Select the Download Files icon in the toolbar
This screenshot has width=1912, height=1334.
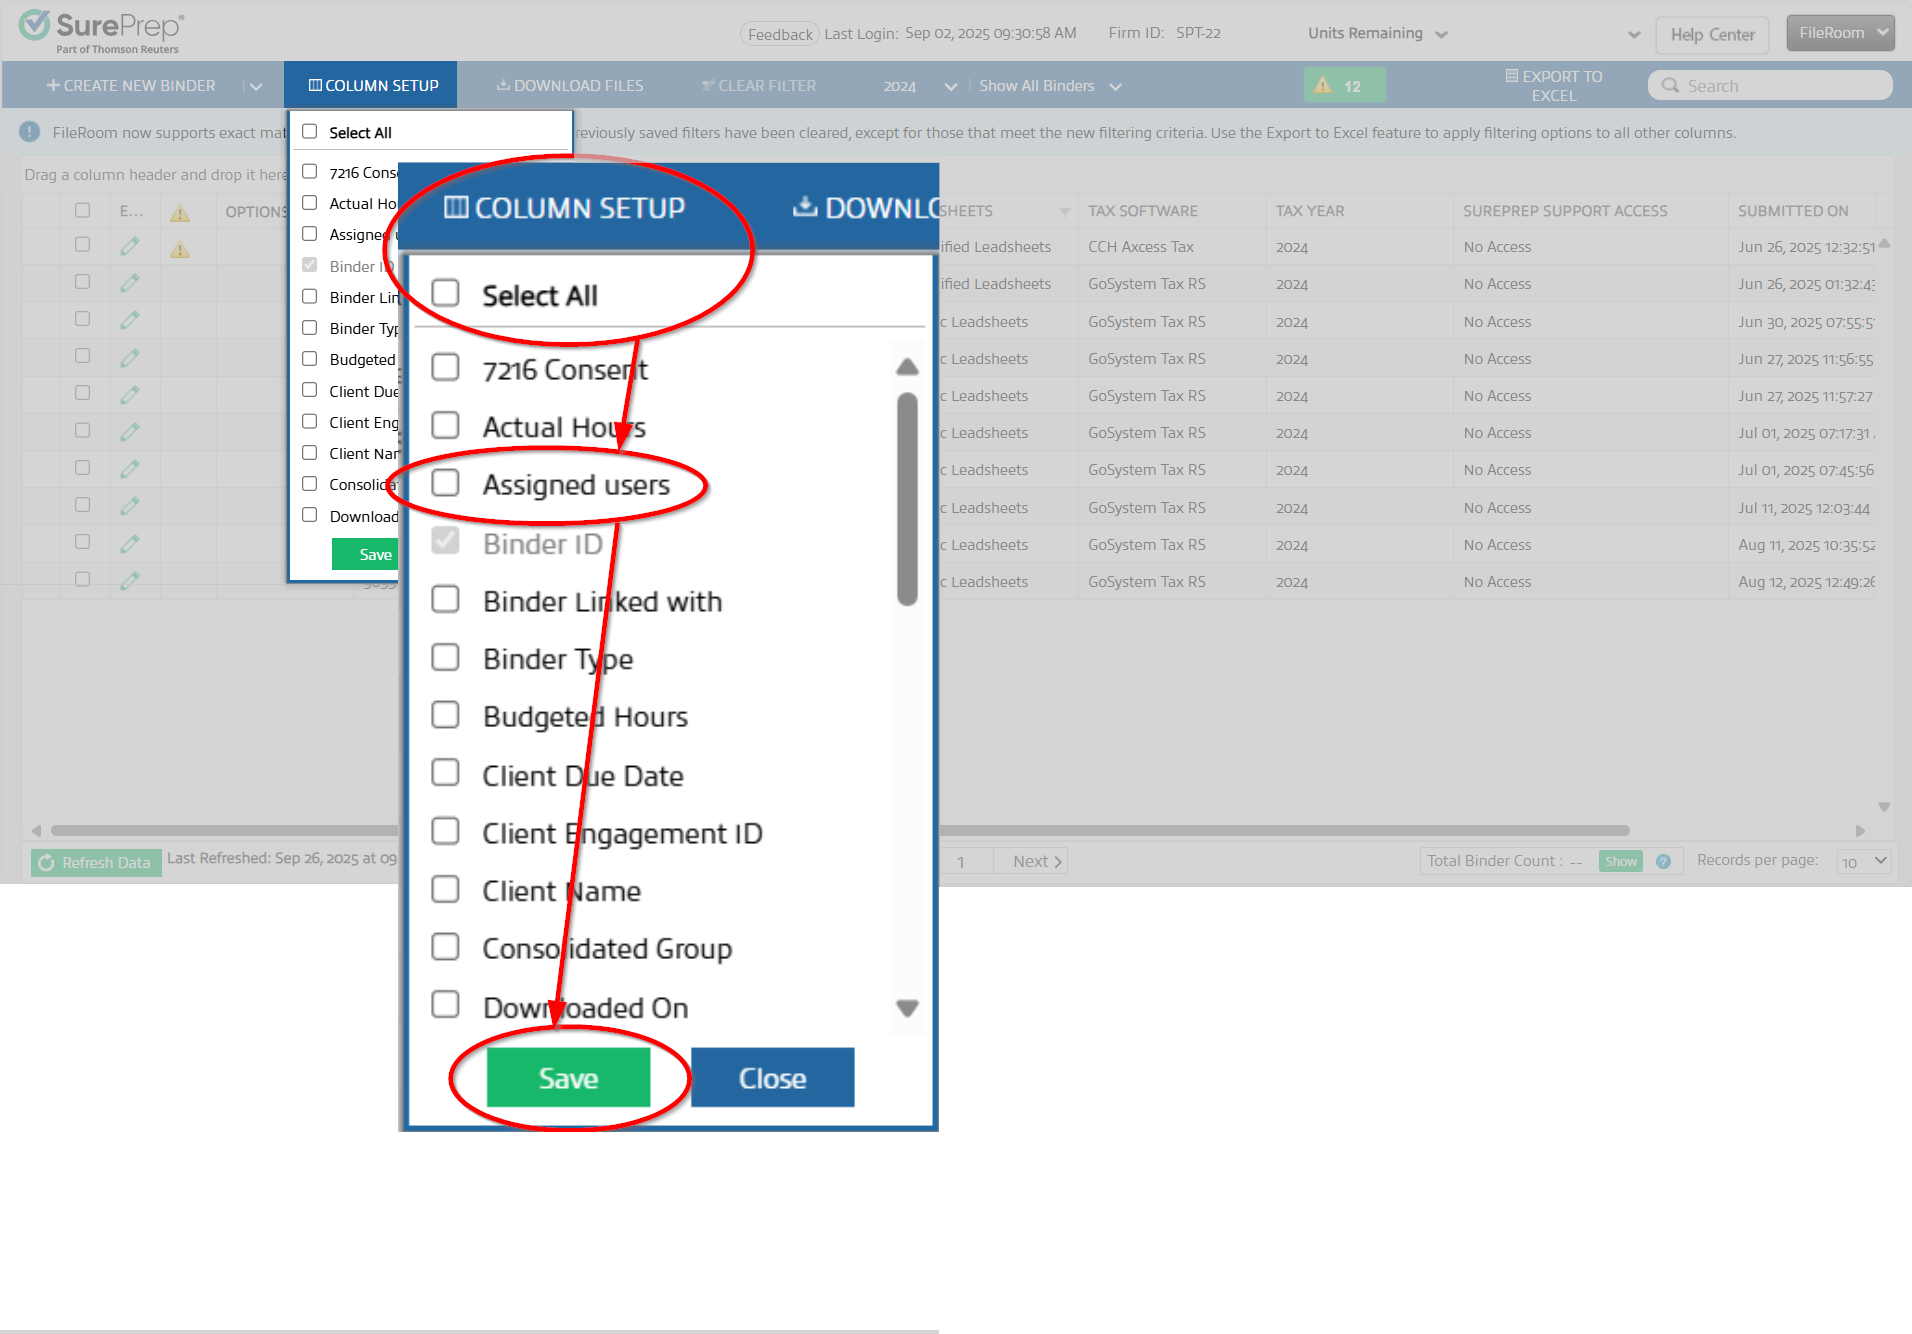coord(503,85)
